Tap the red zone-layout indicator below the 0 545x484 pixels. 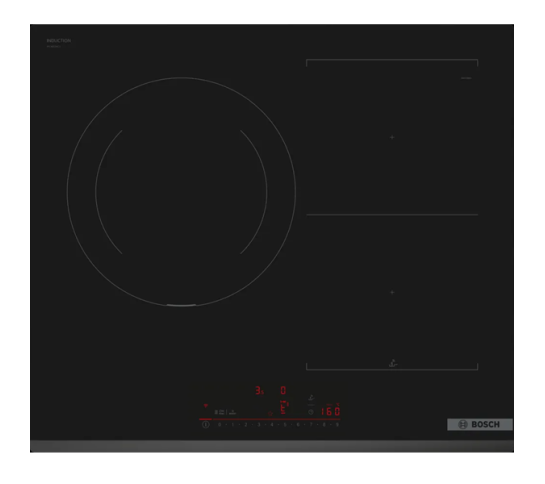[284, 407]
